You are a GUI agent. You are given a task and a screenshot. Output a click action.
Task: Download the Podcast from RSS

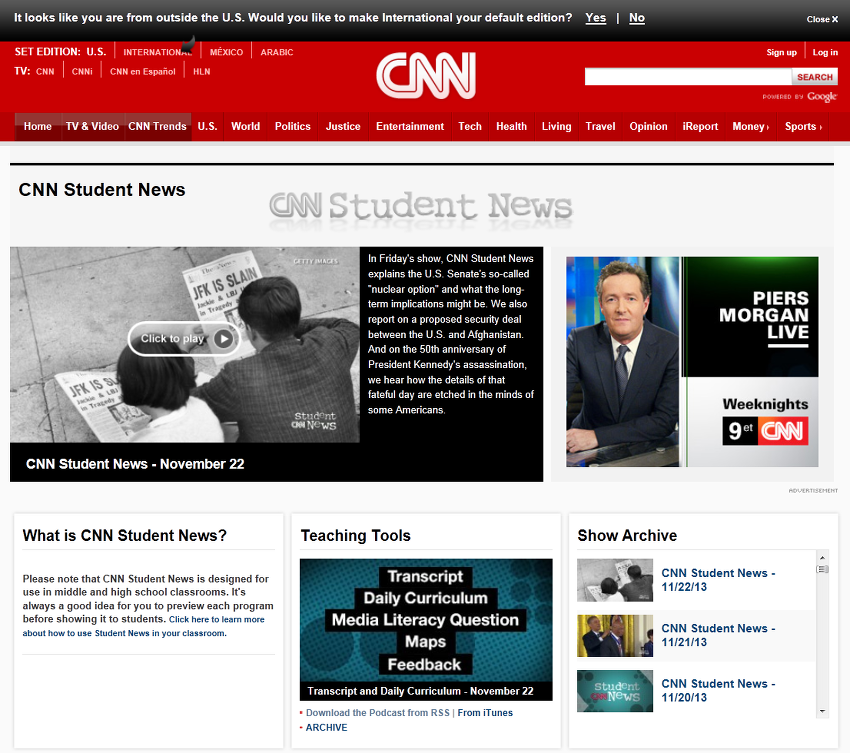(x=378, y=713)
